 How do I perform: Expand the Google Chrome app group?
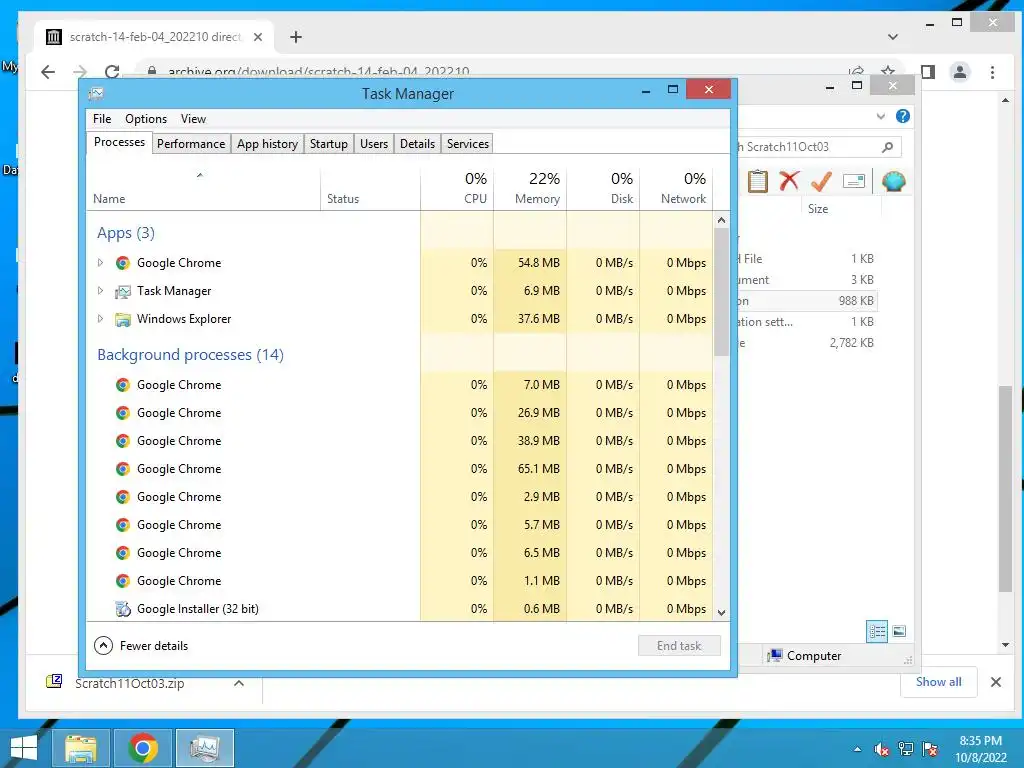pos(100,263)
